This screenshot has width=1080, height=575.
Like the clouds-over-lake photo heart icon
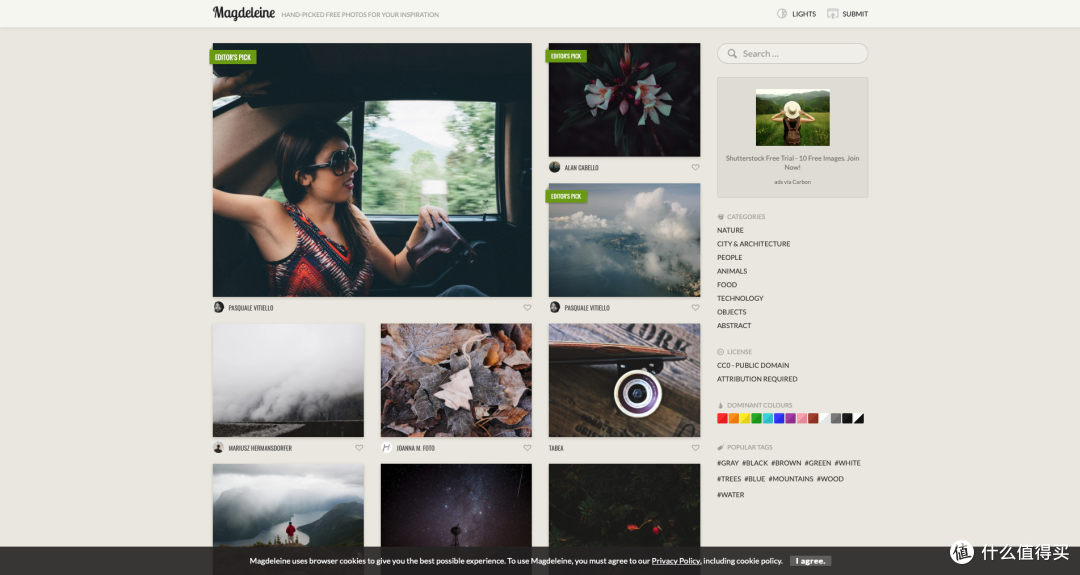(695, 308)
